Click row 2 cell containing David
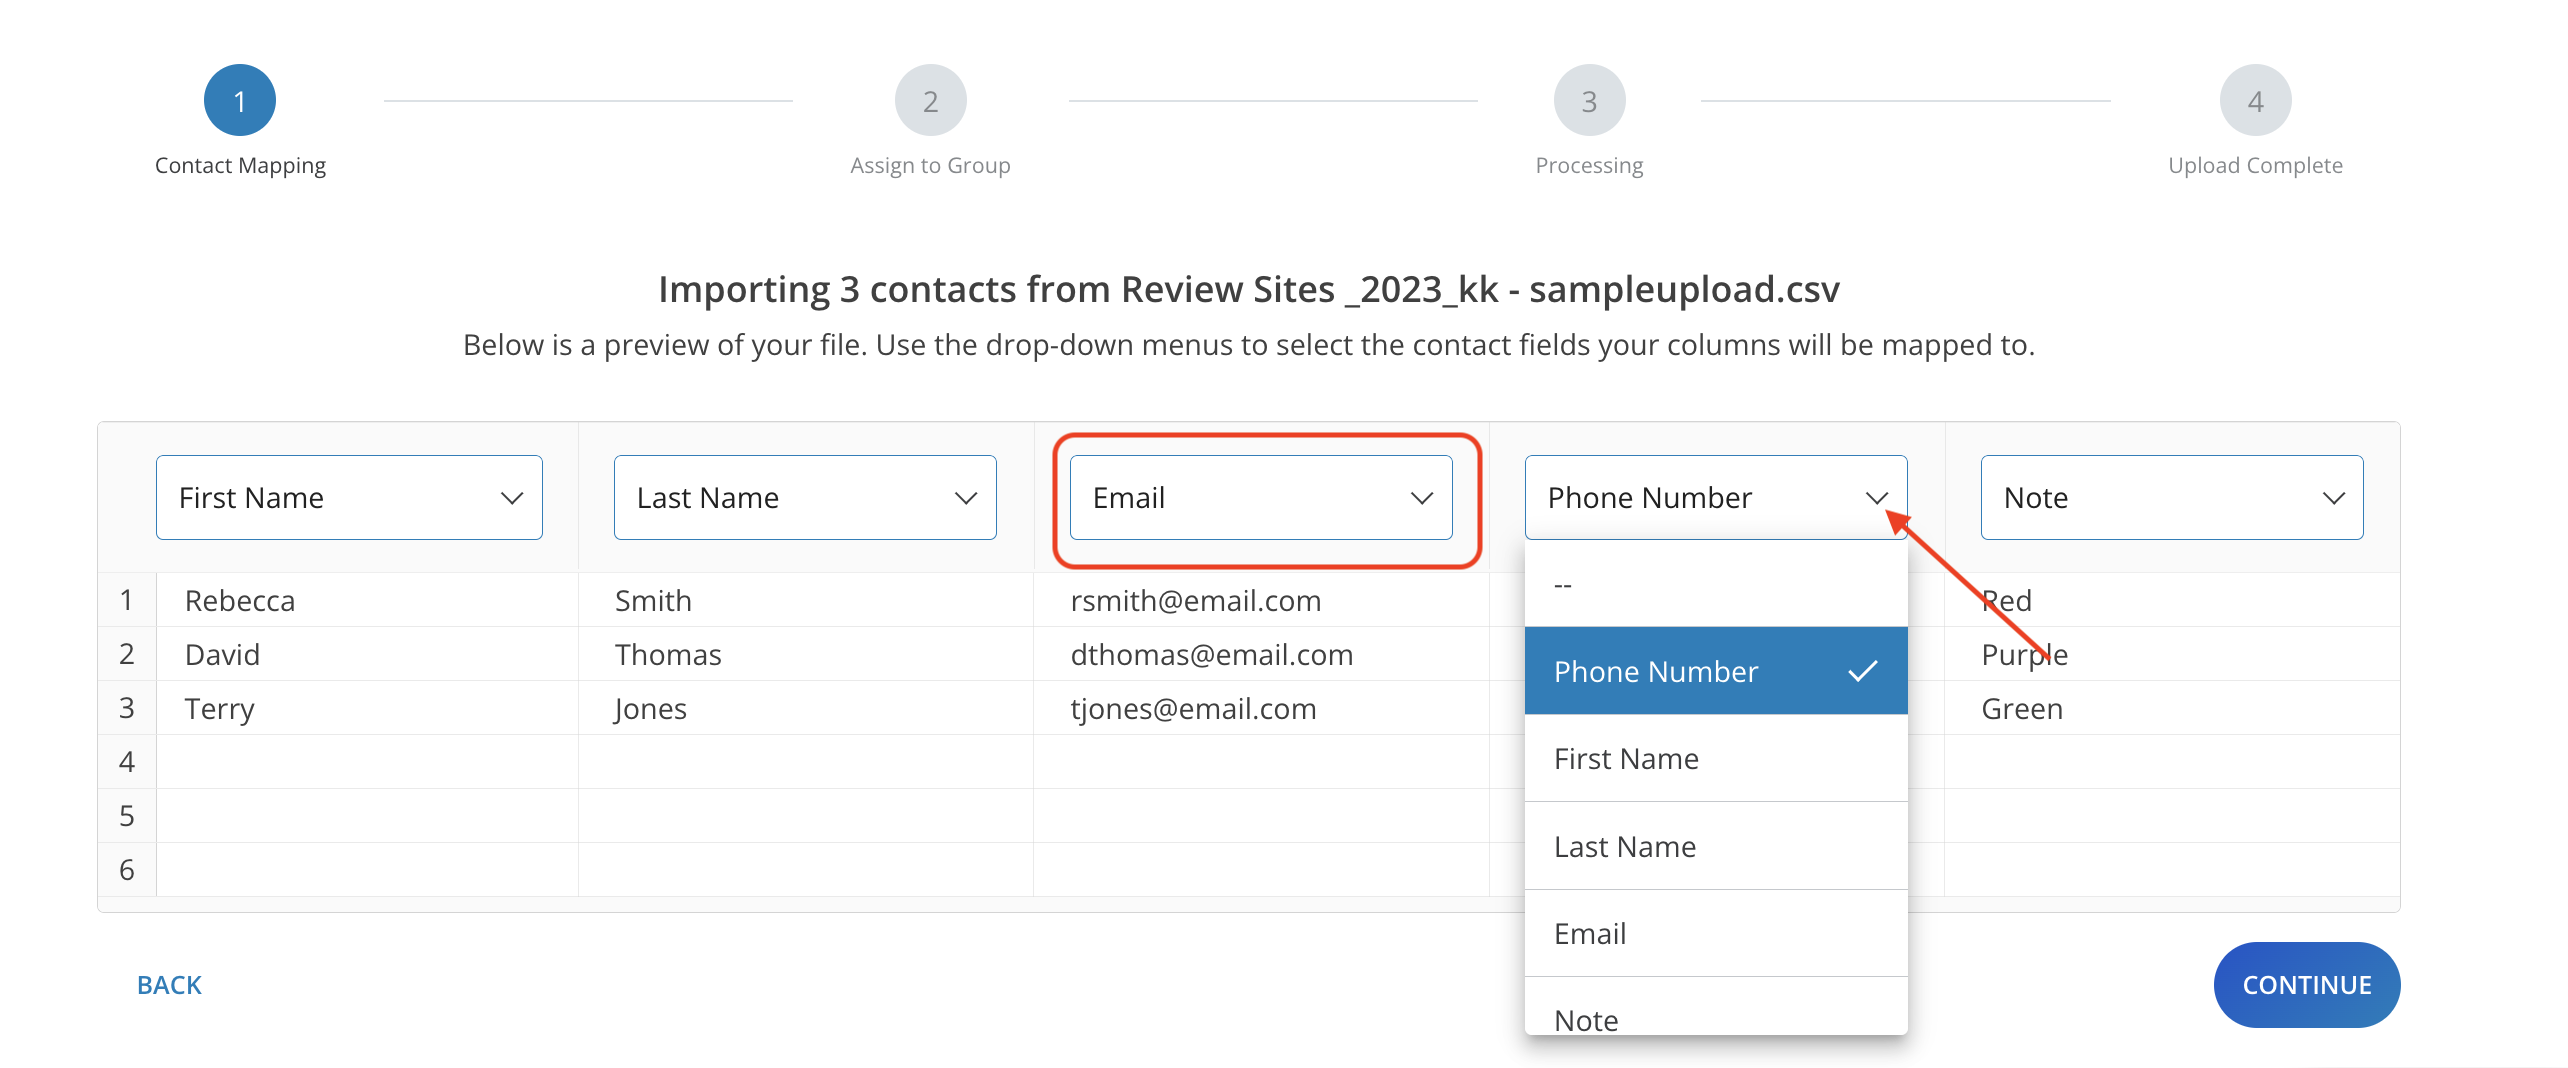 click(x=222, y=654)
